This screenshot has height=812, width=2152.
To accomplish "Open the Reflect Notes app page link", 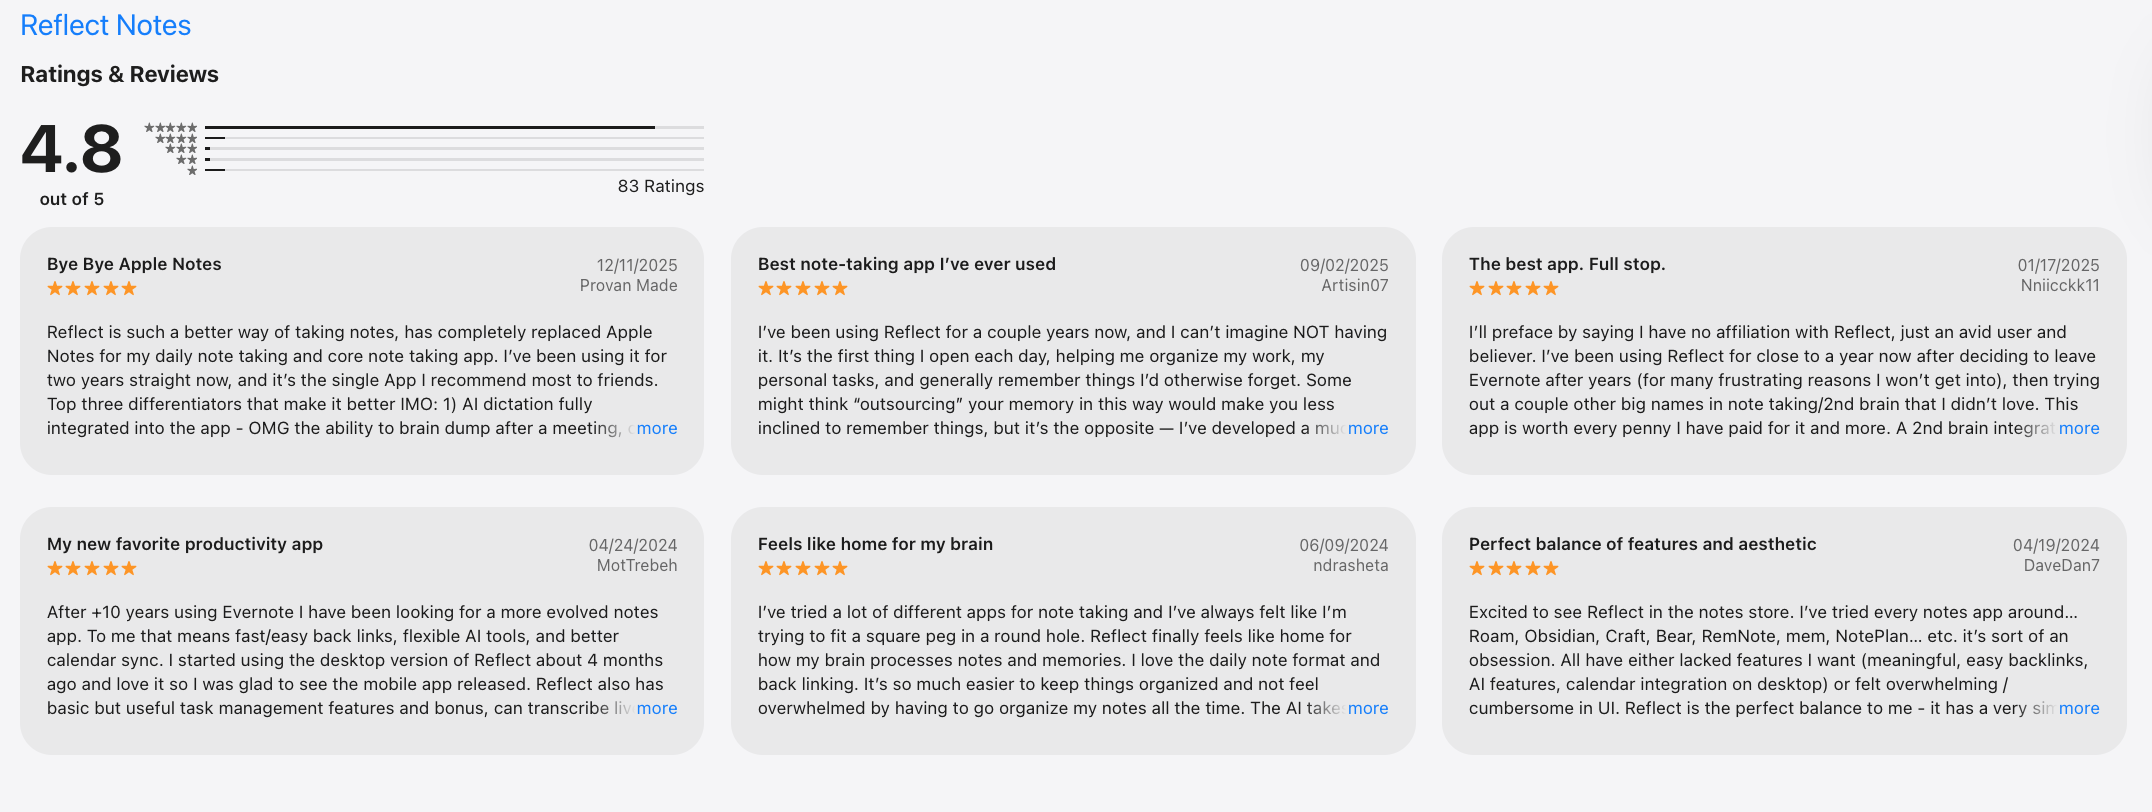I will pos(105,25).
